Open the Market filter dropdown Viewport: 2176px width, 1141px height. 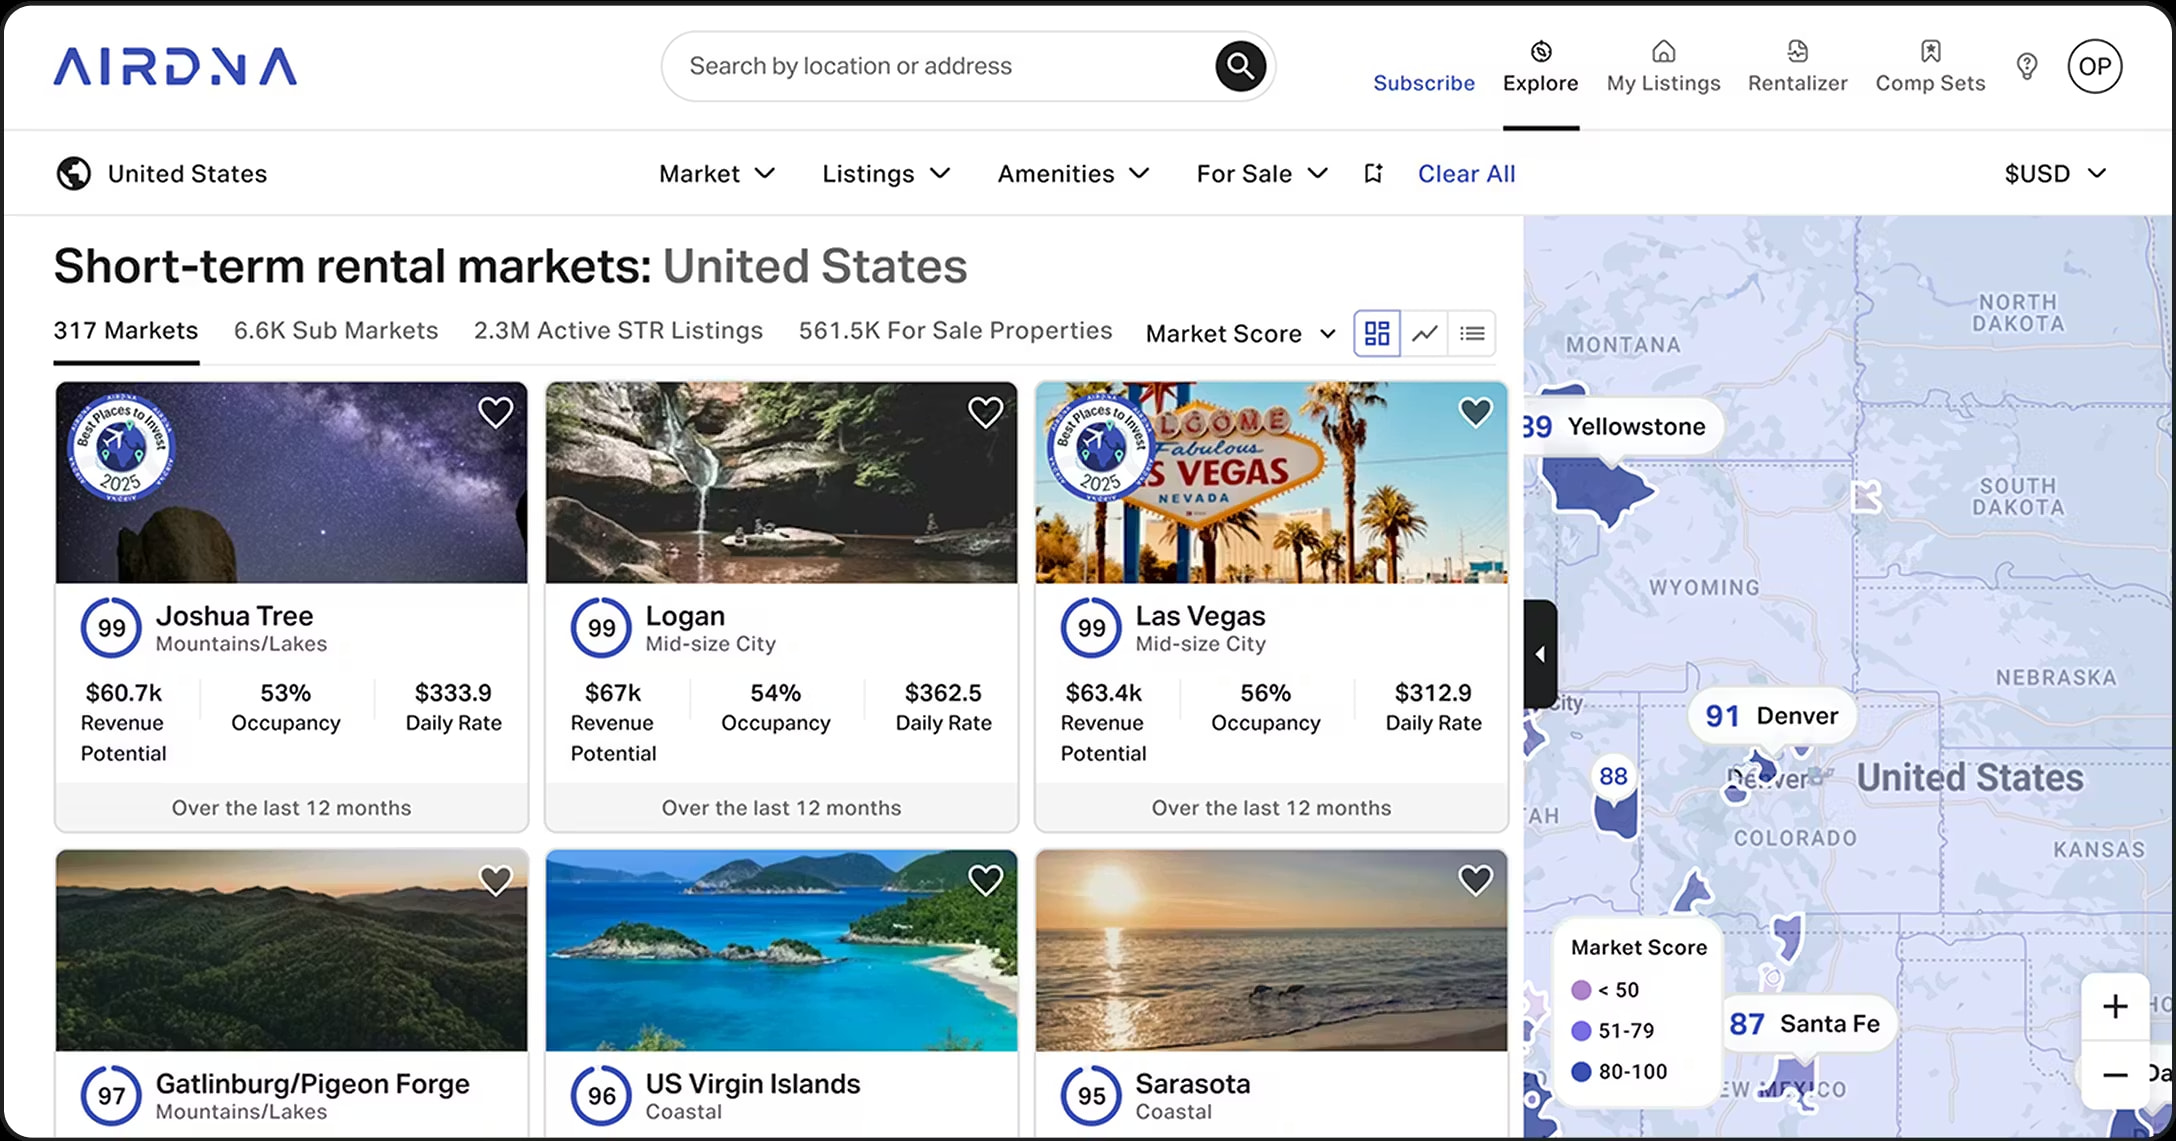click(x=717, y=173)
